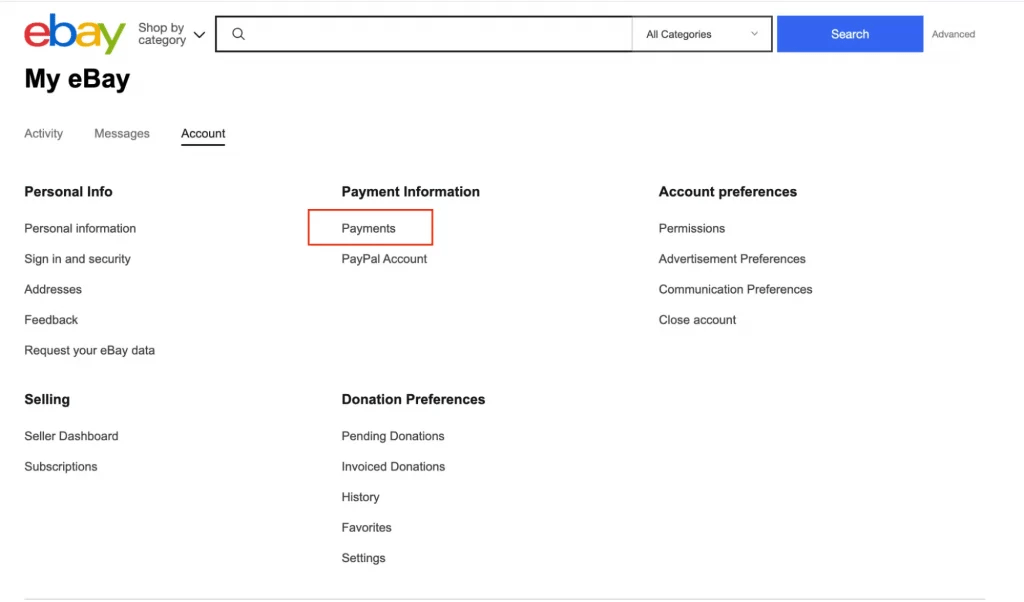Click the search magnifier icon
The width and height of the screenshot is (1024, 602).
pyautogui.click(x=238, y=33)
